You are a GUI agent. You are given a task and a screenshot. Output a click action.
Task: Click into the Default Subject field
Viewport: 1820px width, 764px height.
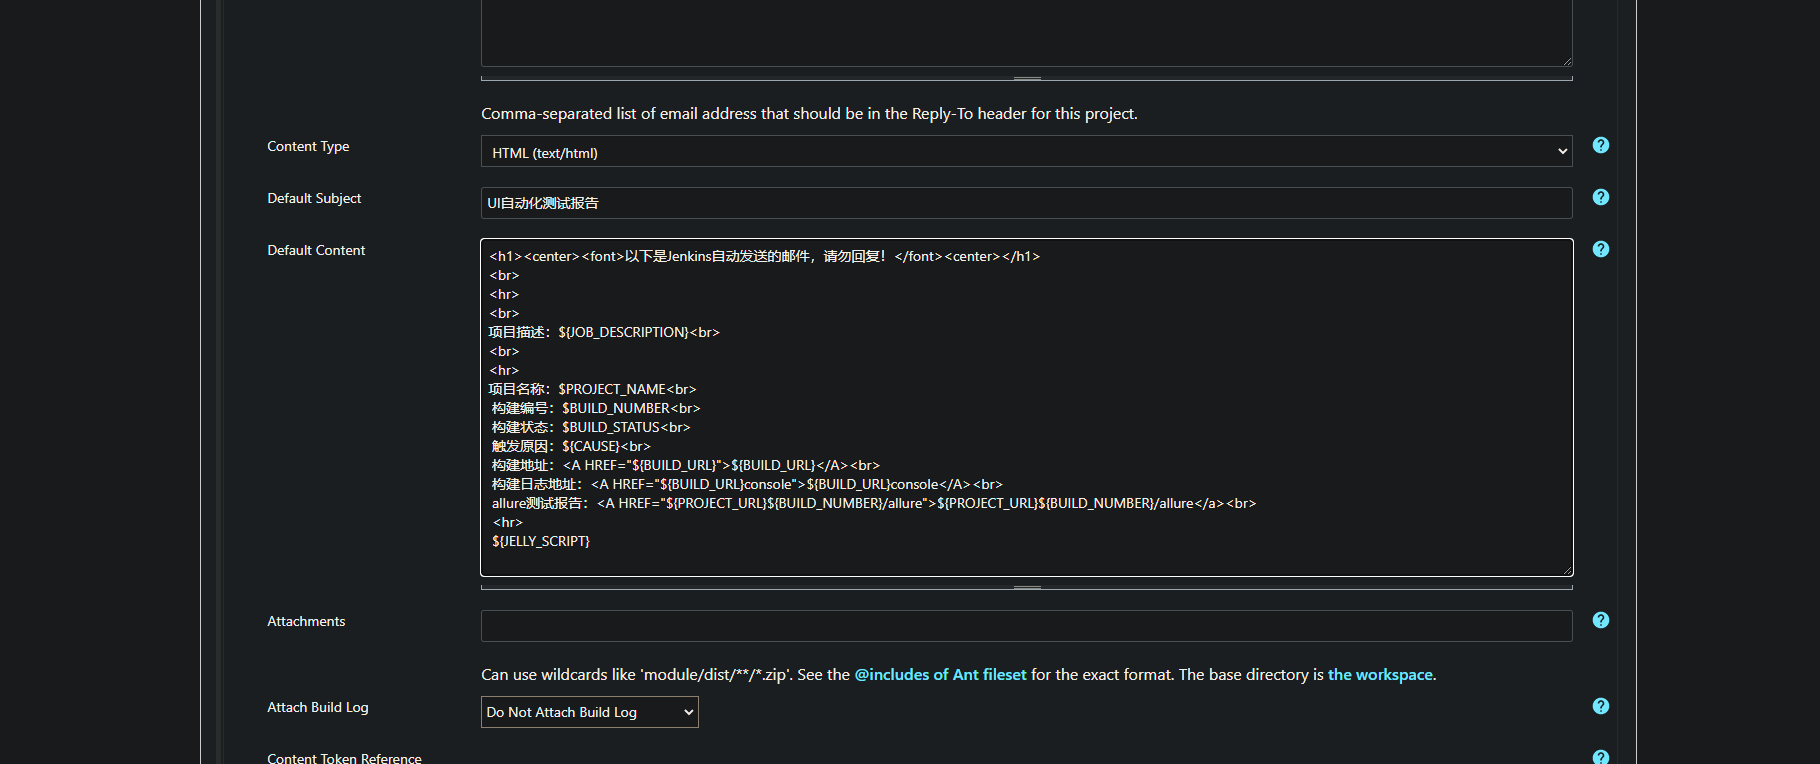[1026, 203]
